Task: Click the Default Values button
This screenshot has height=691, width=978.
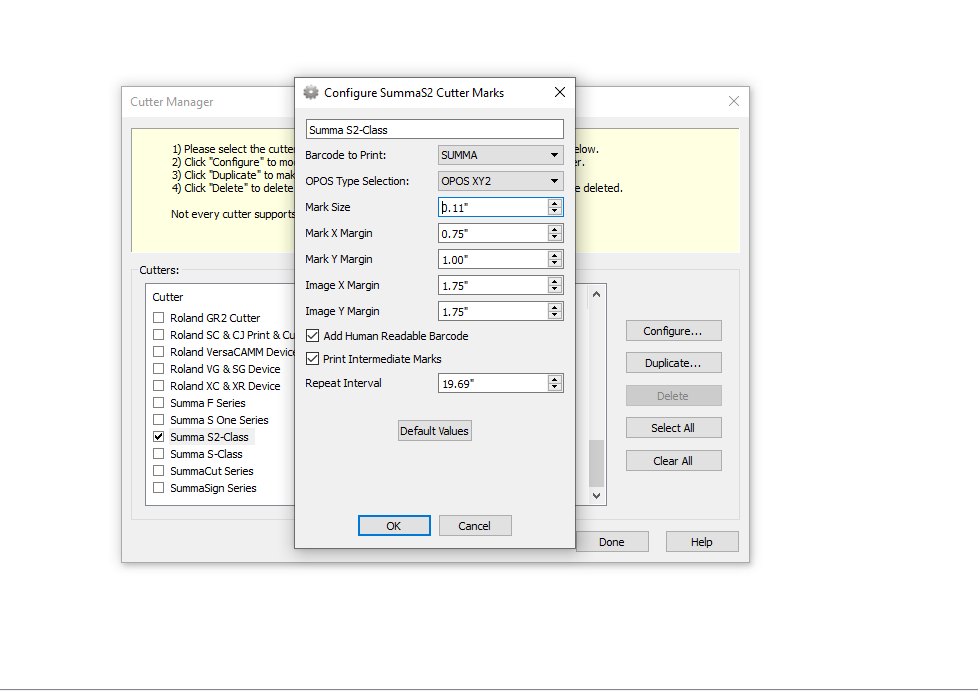Action: coord(435,430)
